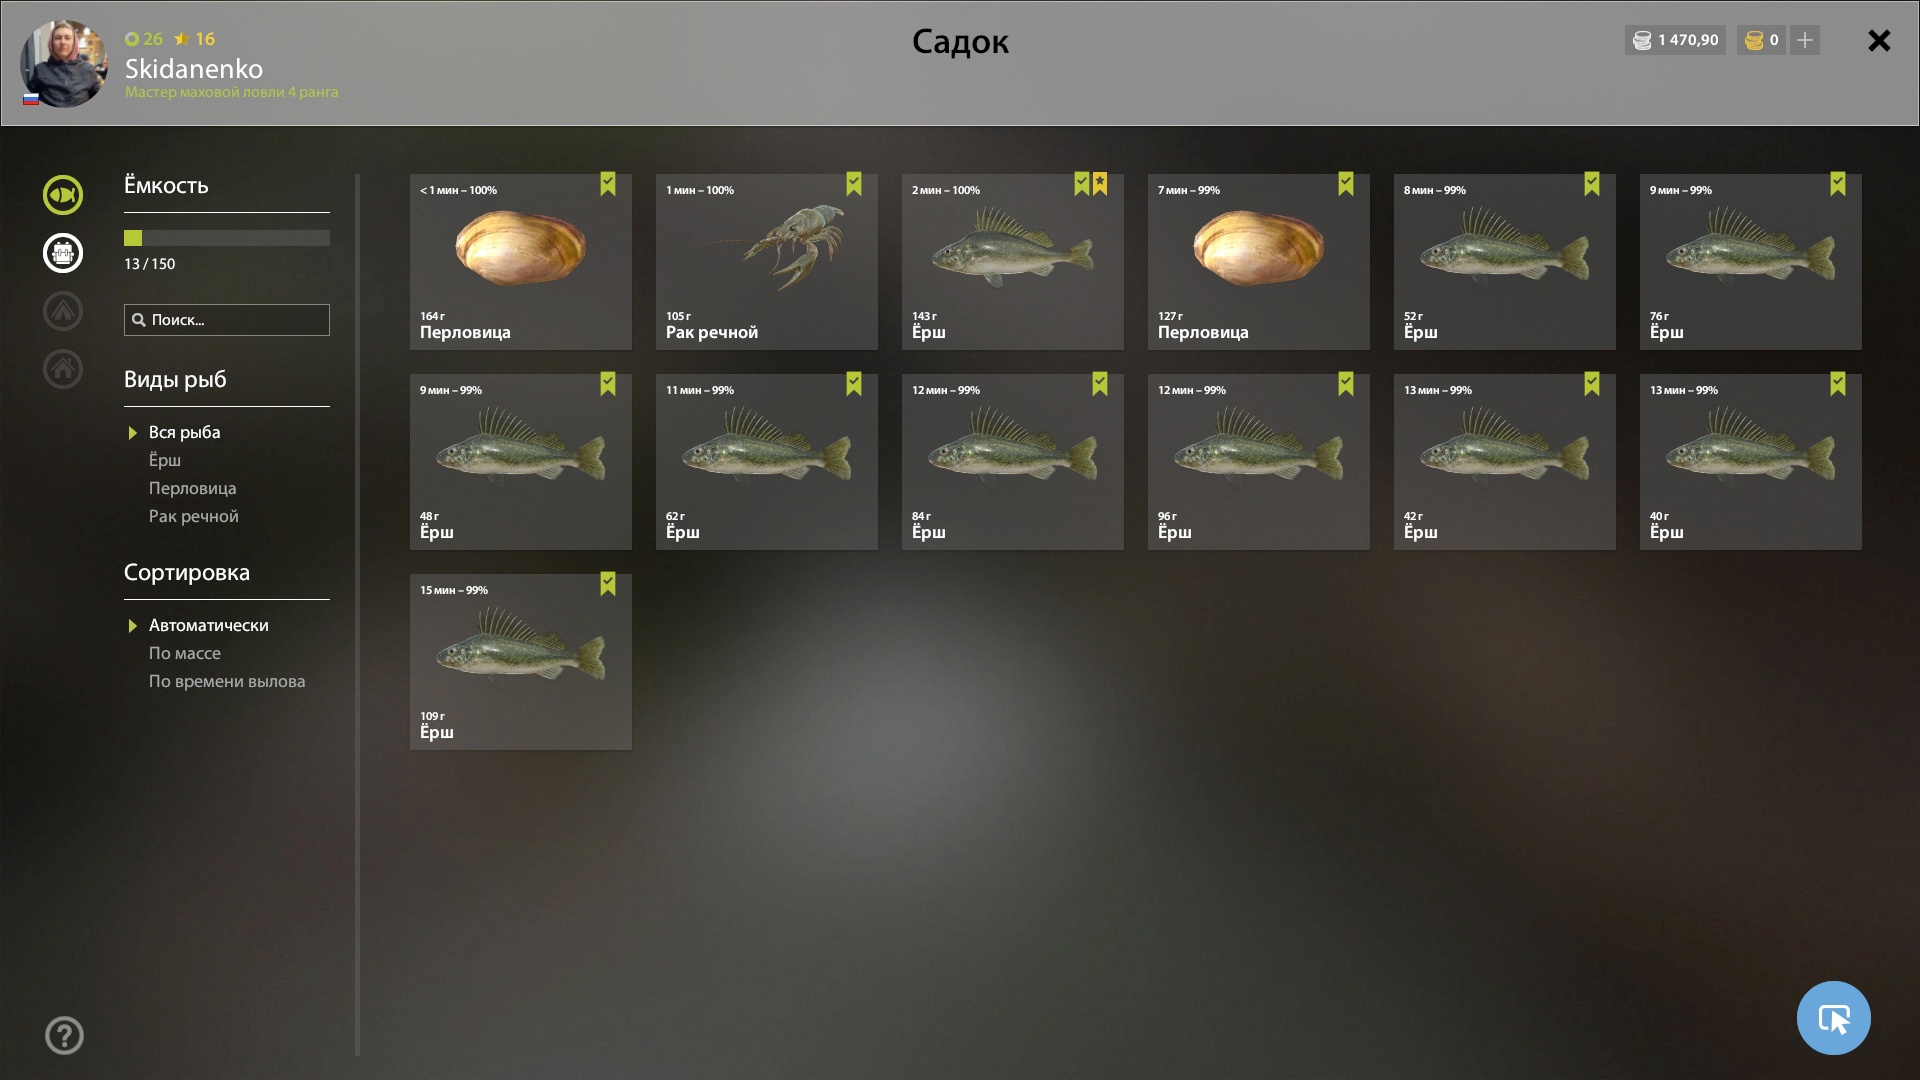Open the second keepnet basket sidebar icon
1920x1080 pixels.
click(x=63, y=253)
